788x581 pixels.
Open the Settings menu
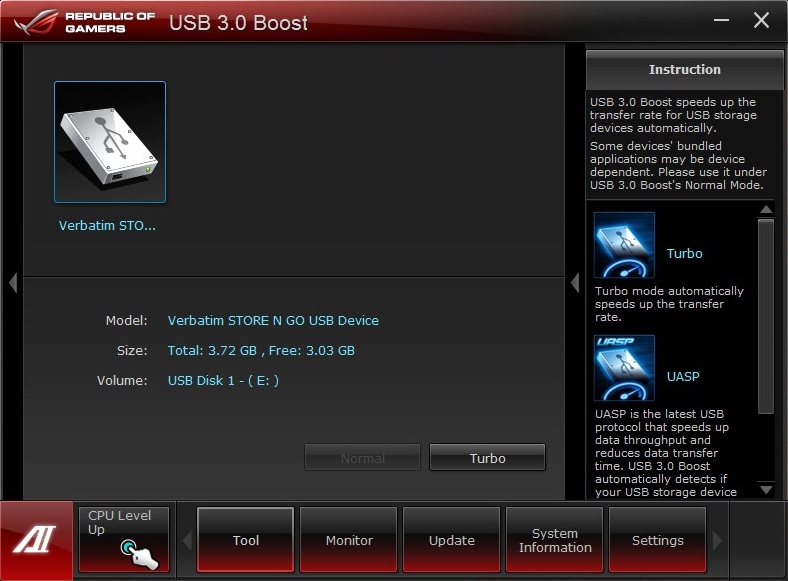[657, 540]
